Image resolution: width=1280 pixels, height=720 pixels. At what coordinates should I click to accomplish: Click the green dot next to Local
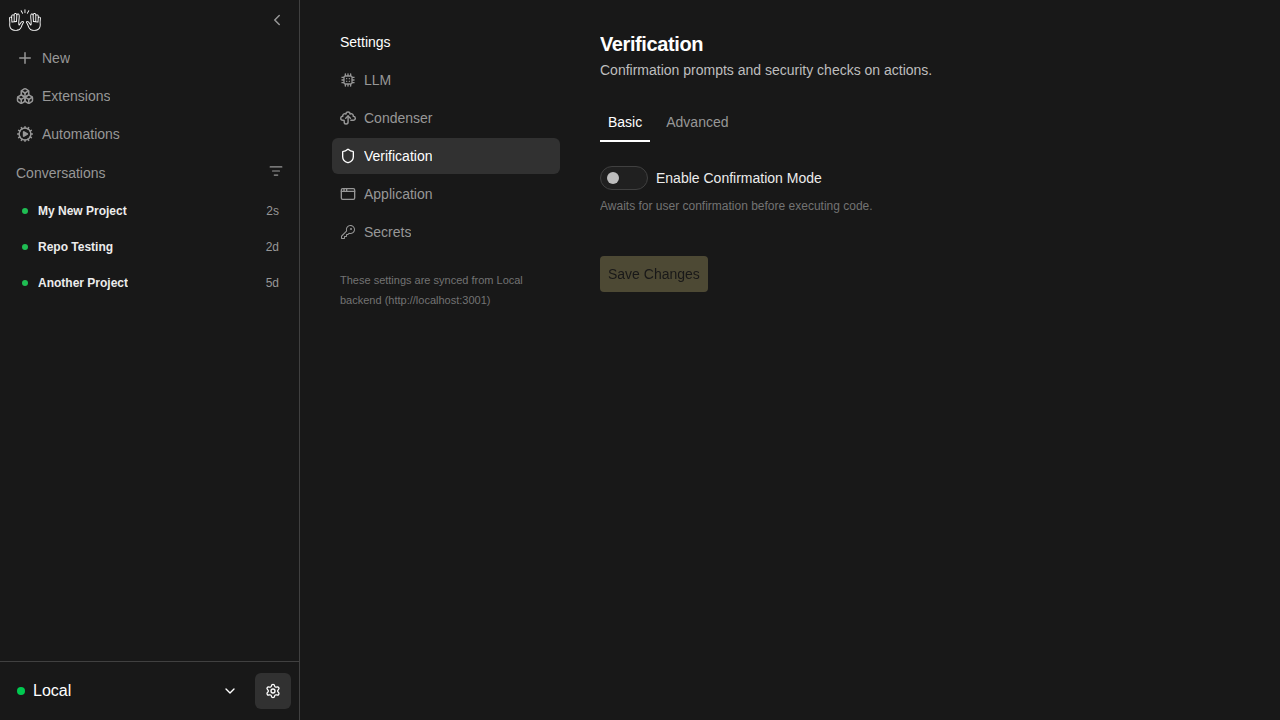pos(21,691)
